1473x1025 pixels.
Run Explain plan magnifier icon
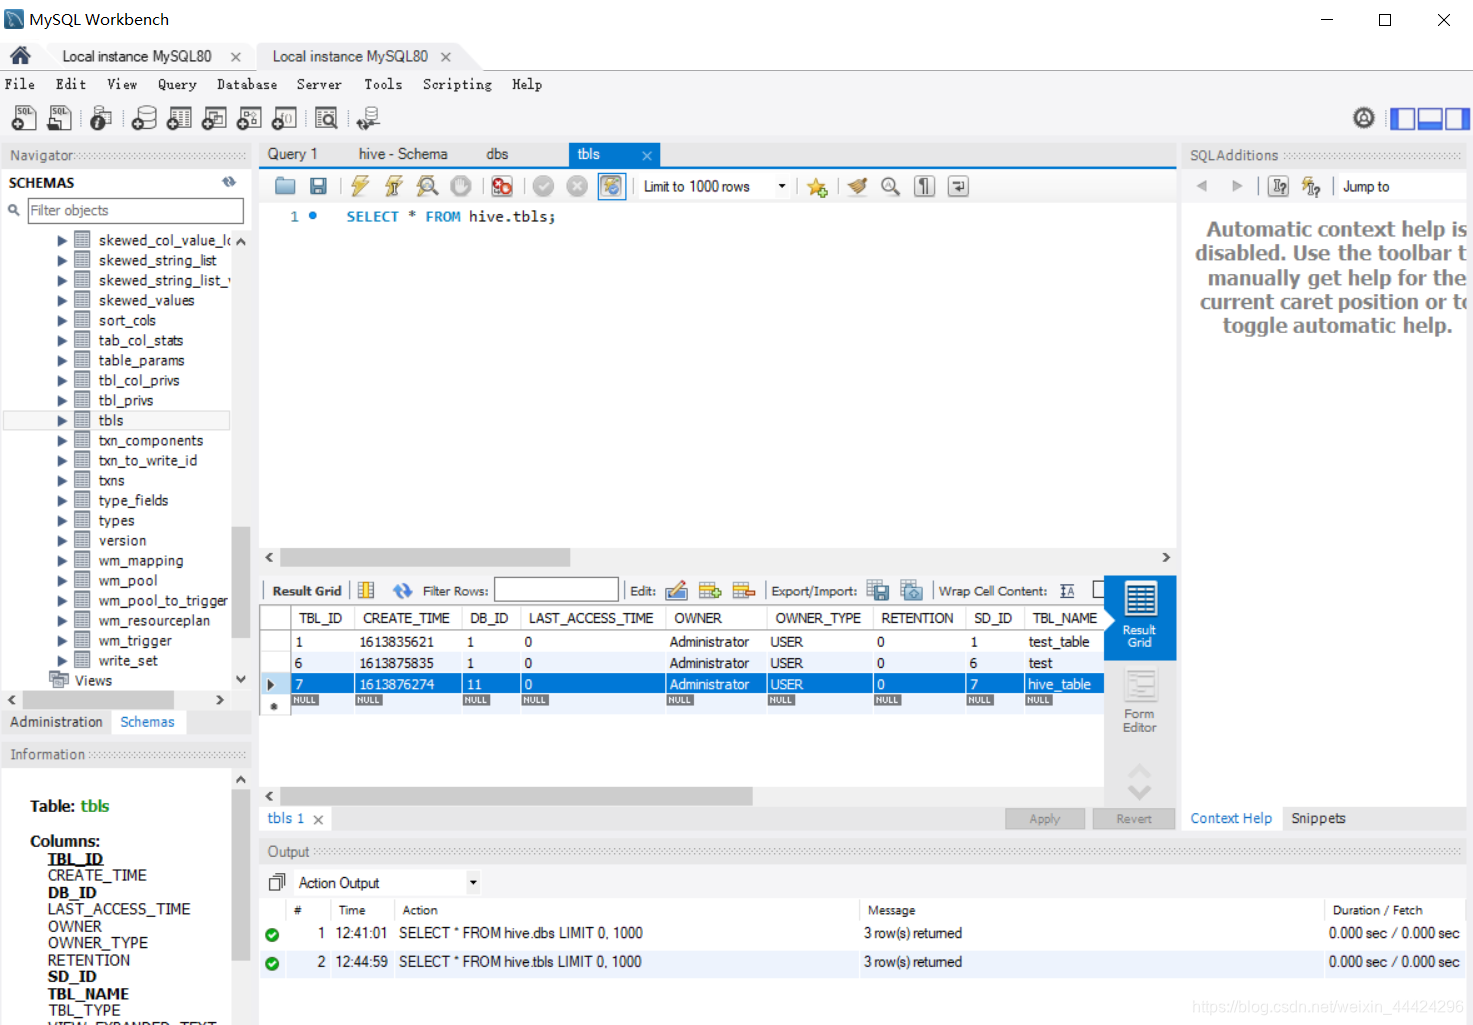[427, 186]
